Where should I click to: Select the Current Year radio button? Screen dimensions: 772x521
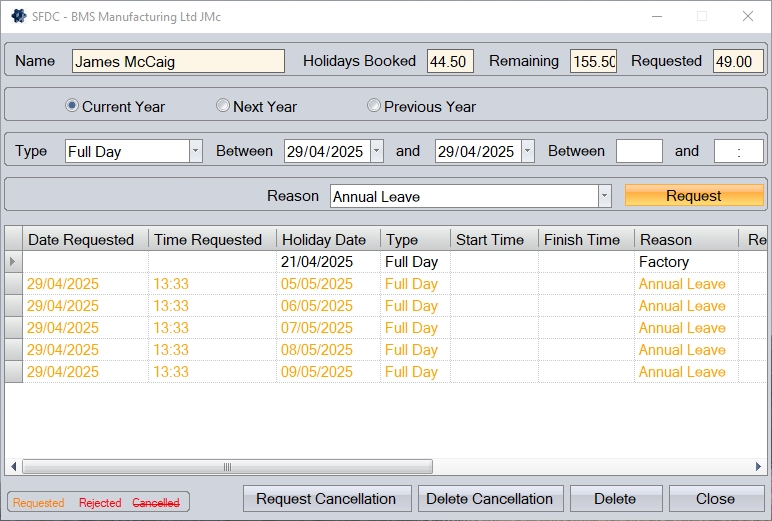click(72, 106)
